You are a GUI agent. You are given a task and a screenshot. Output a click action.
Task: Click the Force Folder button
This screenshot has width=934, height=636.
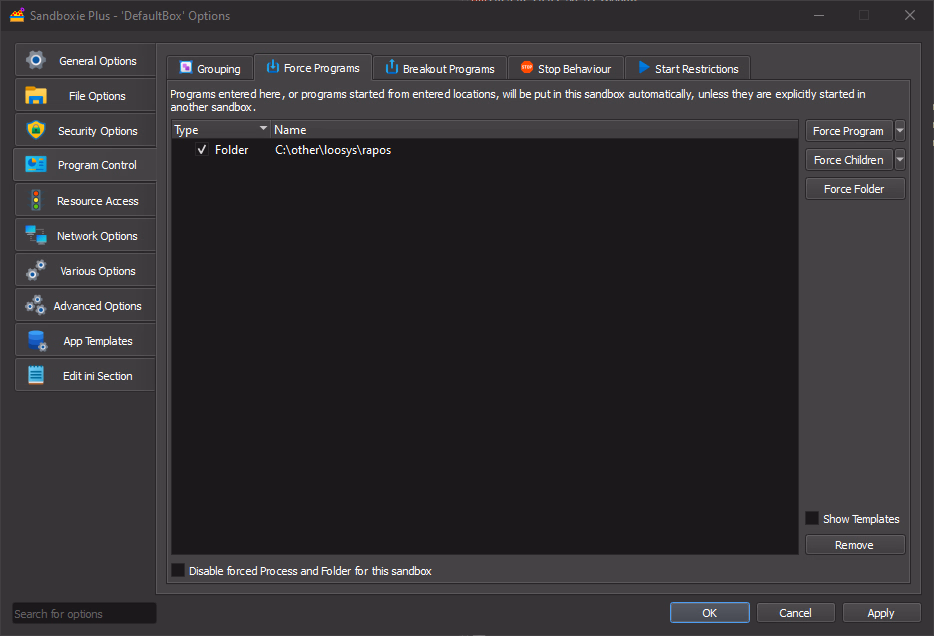pyautogui.click(x=854, y=189)
